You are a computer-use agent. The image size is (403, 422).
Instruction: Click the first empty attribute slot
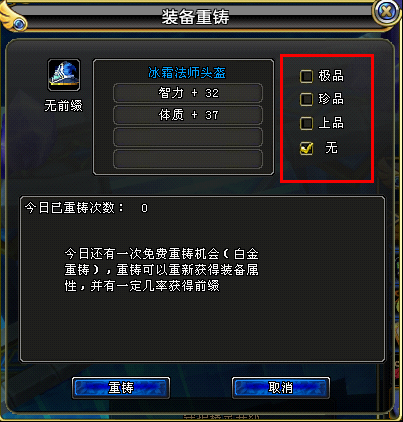point(188,137)
